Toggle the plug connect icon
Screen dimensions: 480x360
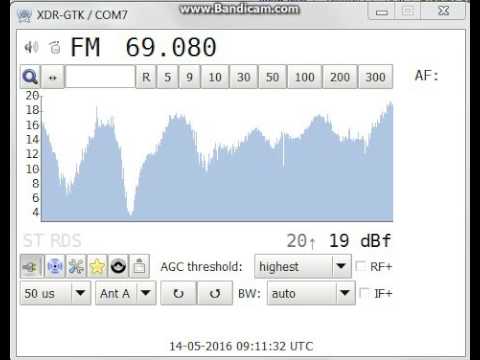tap(32, 266)
